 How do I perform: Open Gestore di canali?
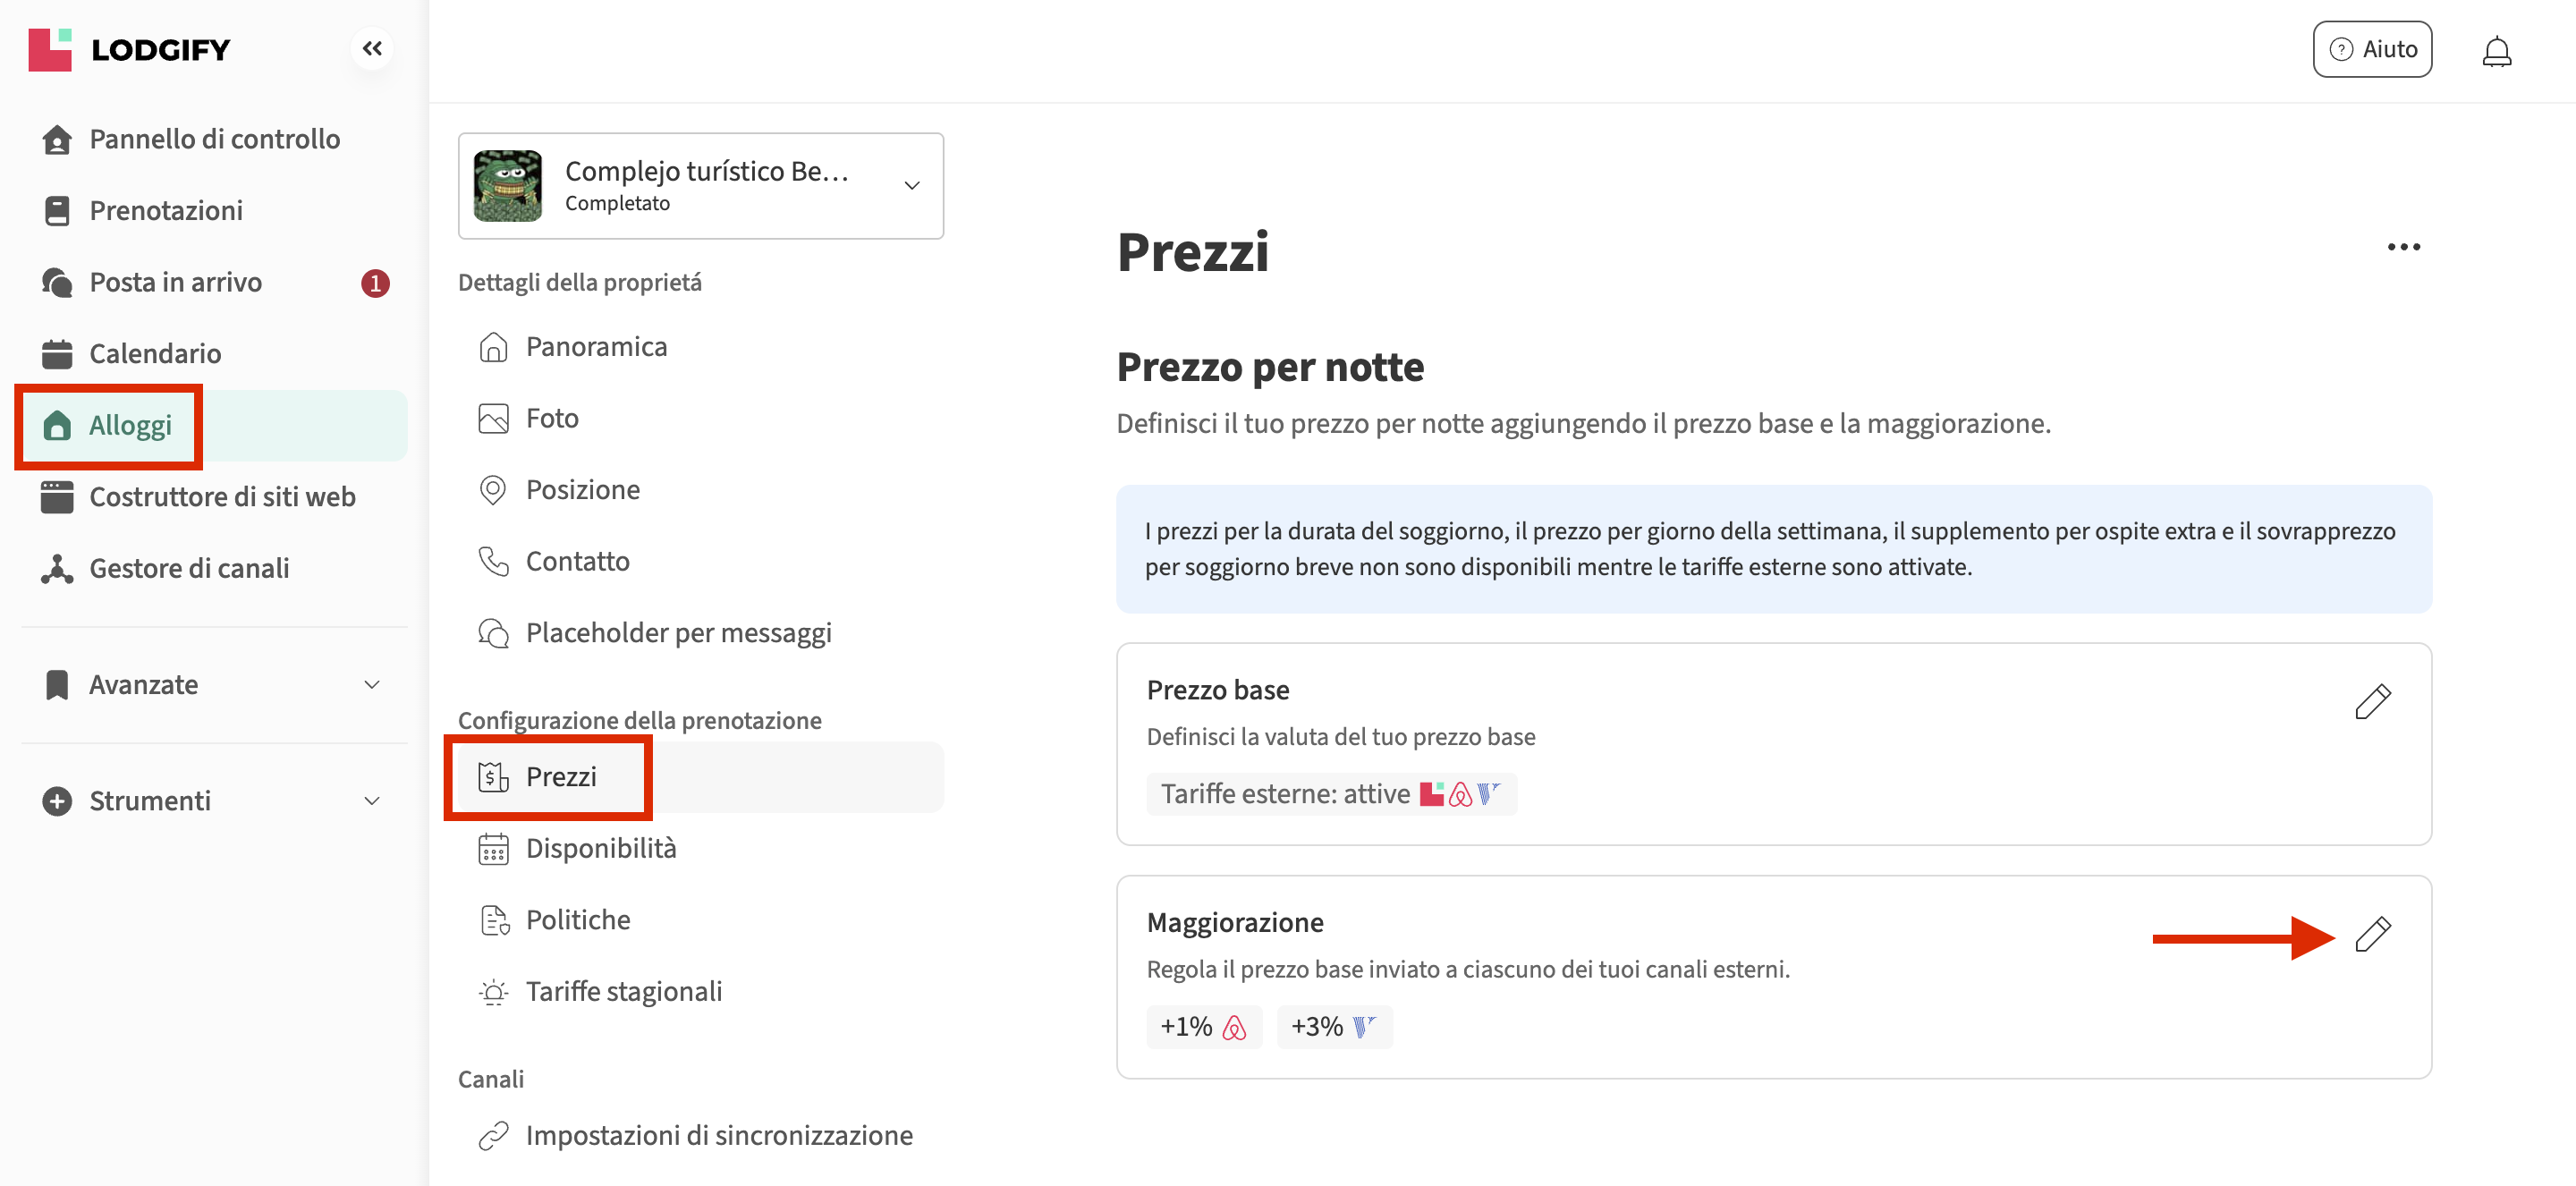click(x=189, y=569)
